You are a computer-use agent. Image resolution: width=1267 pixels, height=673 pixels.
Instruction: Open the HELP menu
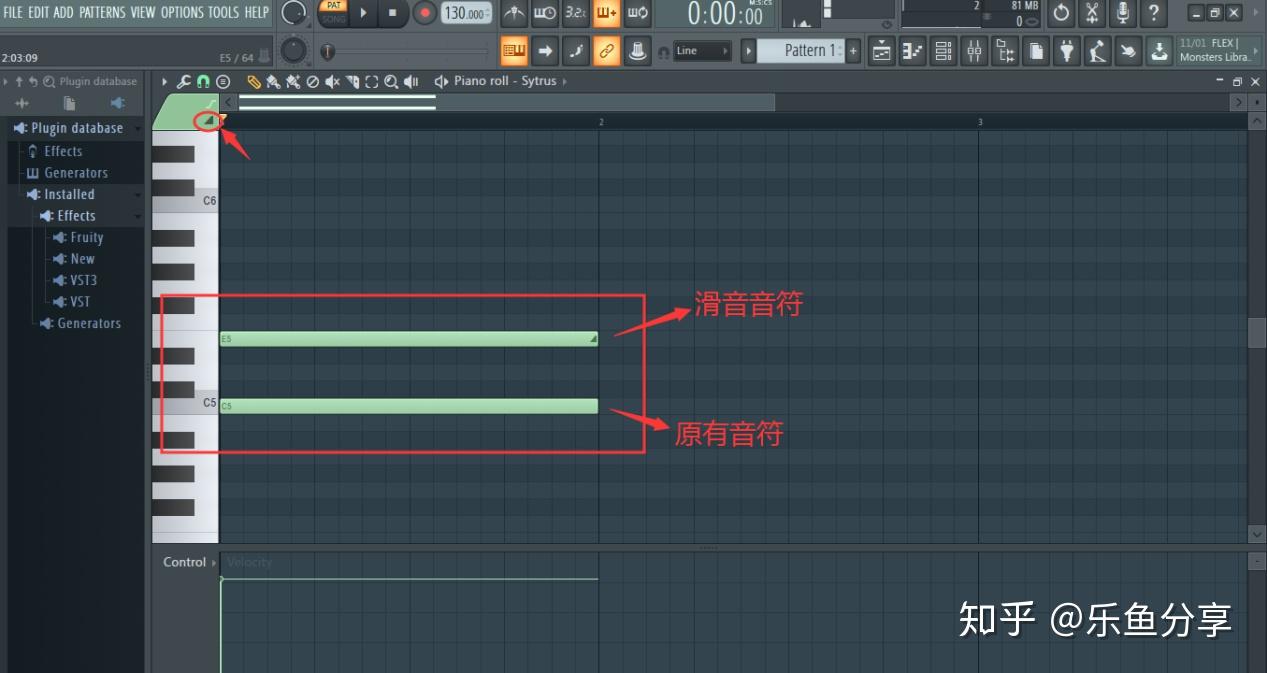[x=257, y=12]
